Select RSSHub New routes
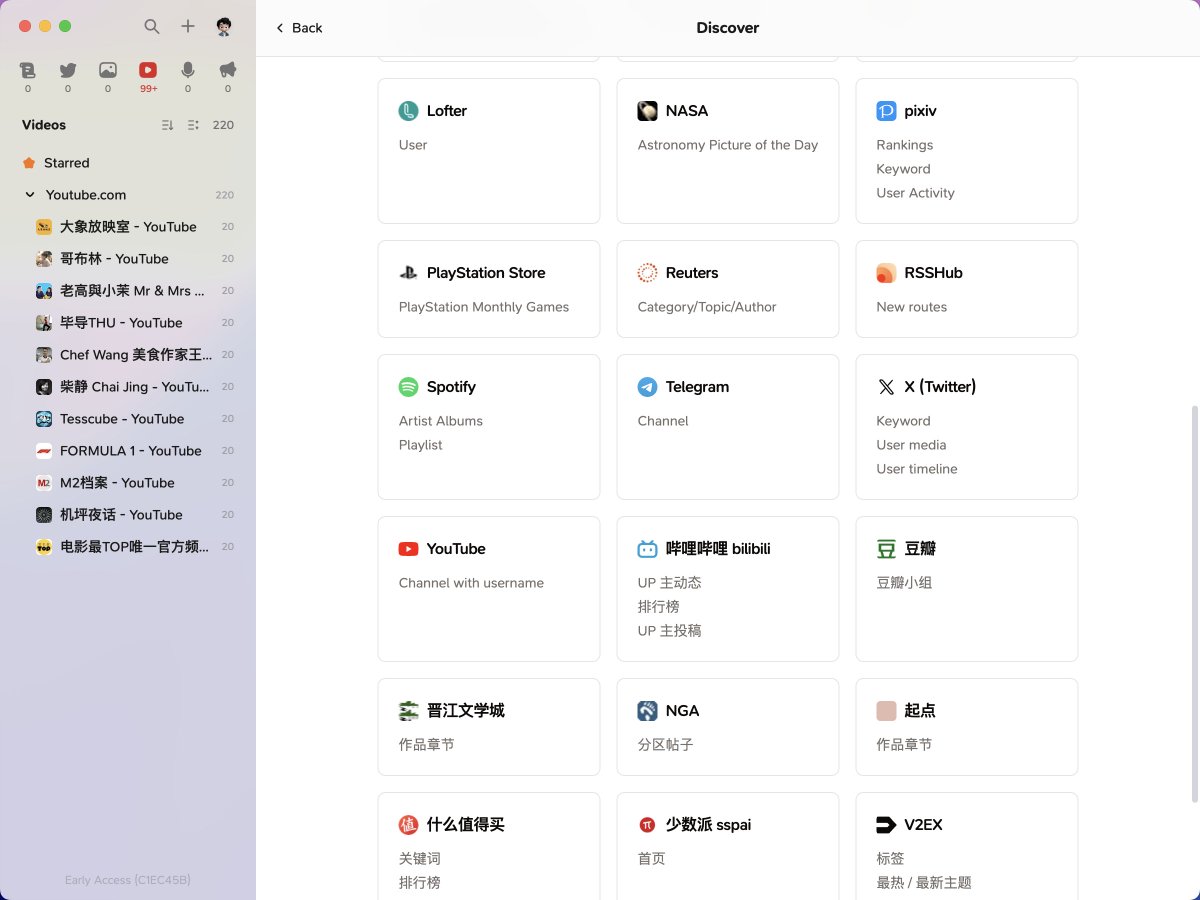This screenshot has width=1200, height=900. pos(912,307)
